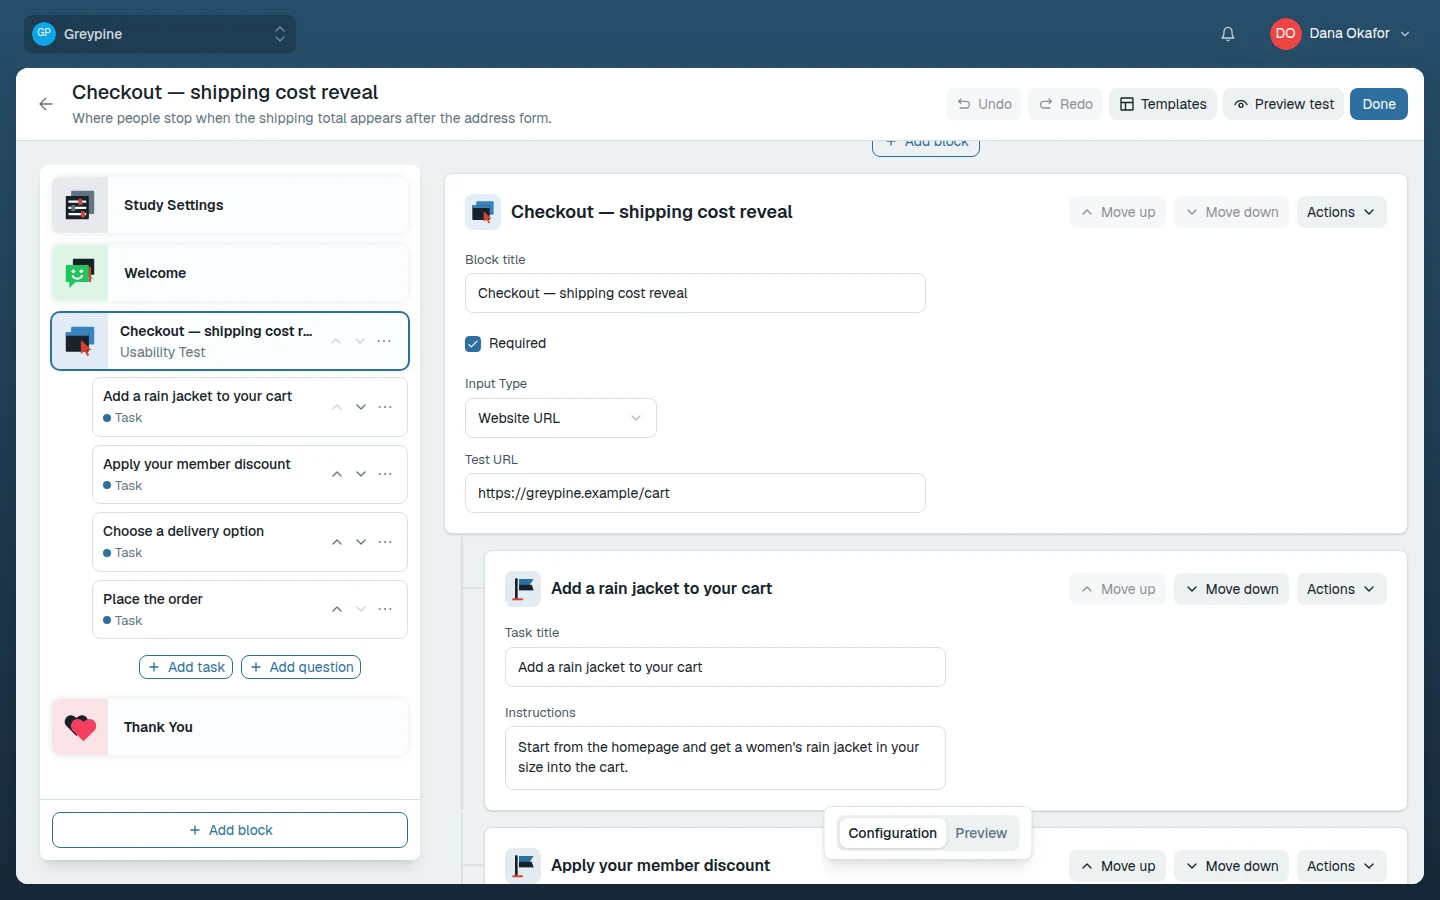Screen dimensions: 1440x900
Task: Click Add block button at sidebar bottom
Action: 230,830
